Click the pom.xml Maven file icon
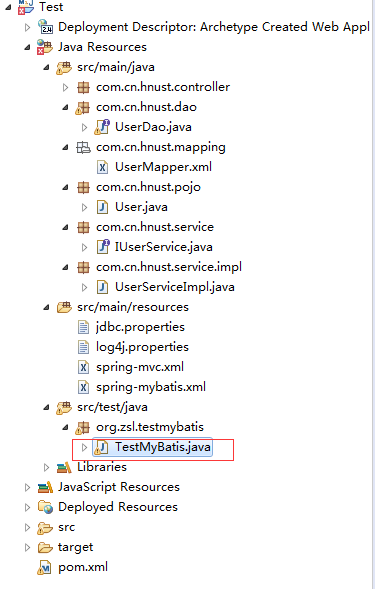 tap(44, 568)
